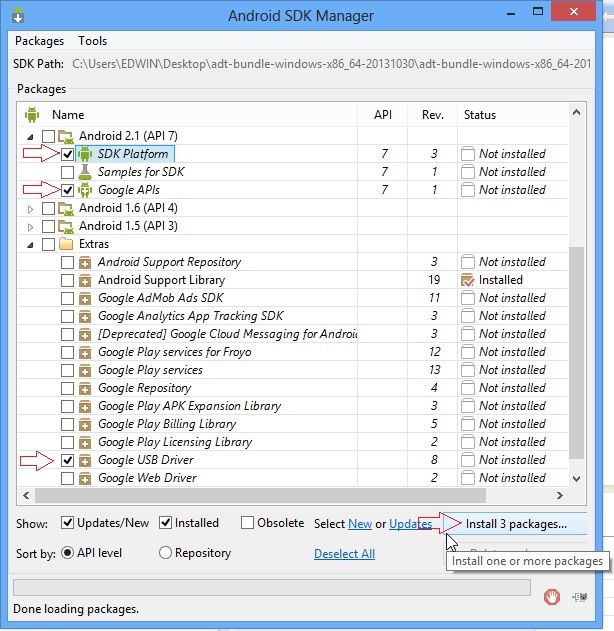Click the SDK Platform android icon

tap(84, 154)
